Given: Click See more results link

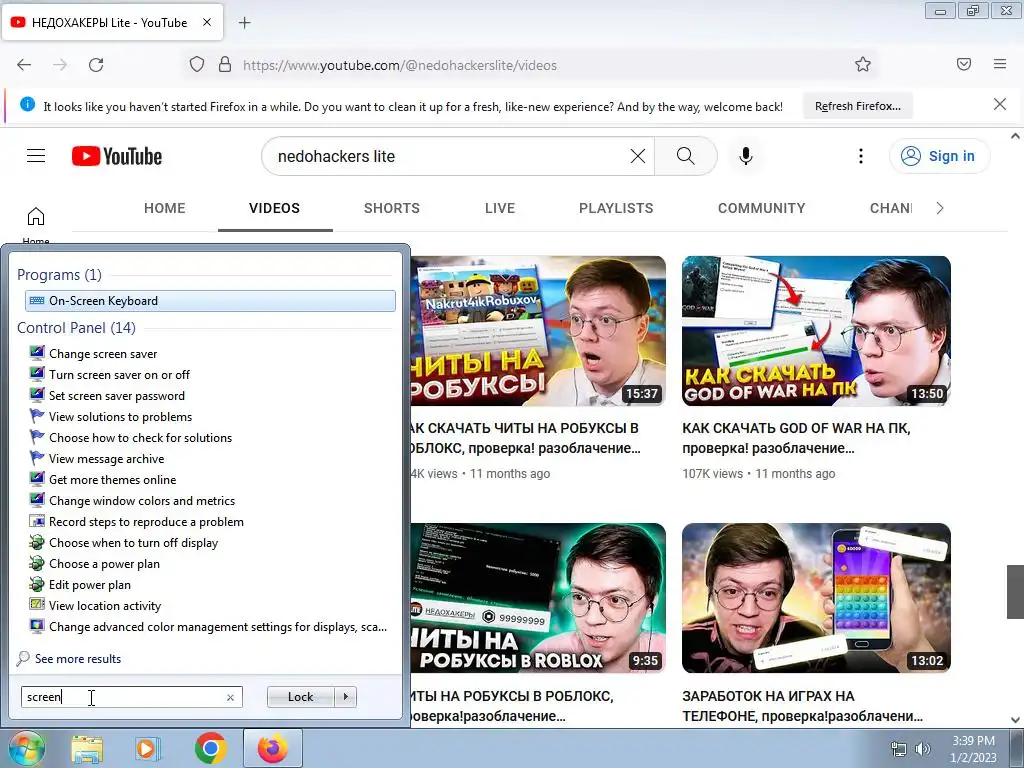Looking at the screenshot, I should click(x=78, y=659).
